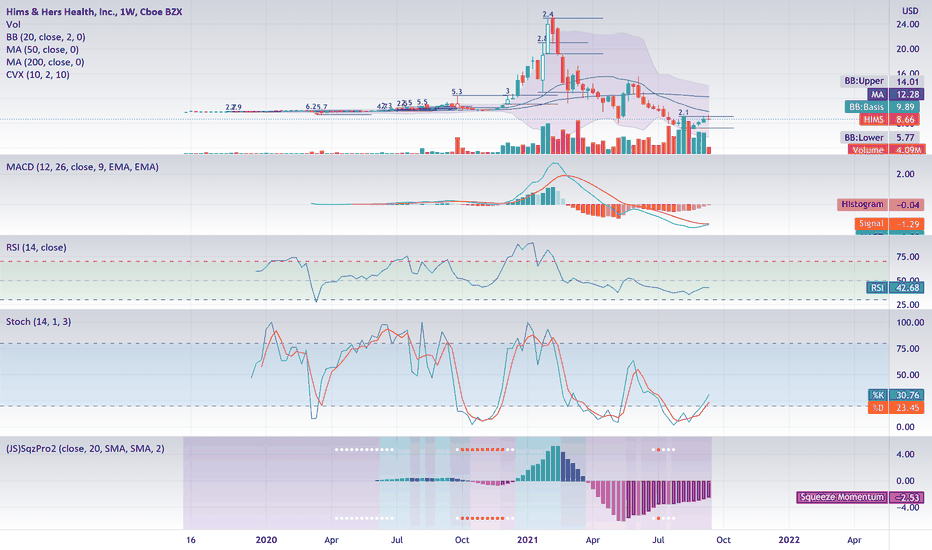Click the 100.00 level on Stoch axis
The image size is (932, 550).
pos(910,323)
